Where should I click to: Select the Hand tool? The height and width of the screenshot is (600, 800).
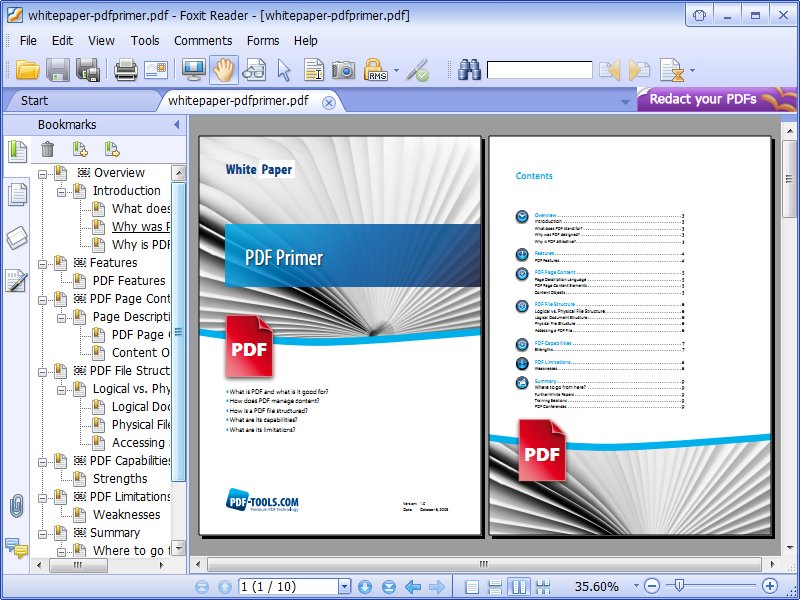pyautogui.click(x=224, y=70)
